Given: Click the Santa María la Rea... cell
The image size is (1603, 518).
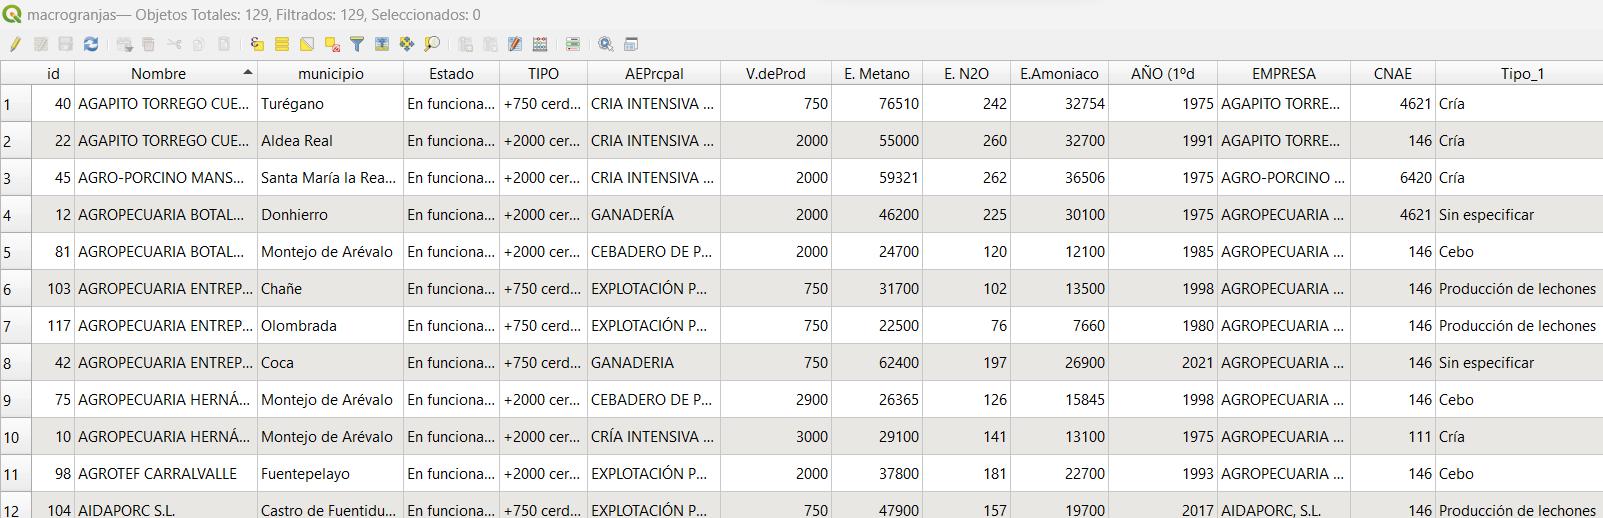Looking at the screenshot, I should (331, 178).
